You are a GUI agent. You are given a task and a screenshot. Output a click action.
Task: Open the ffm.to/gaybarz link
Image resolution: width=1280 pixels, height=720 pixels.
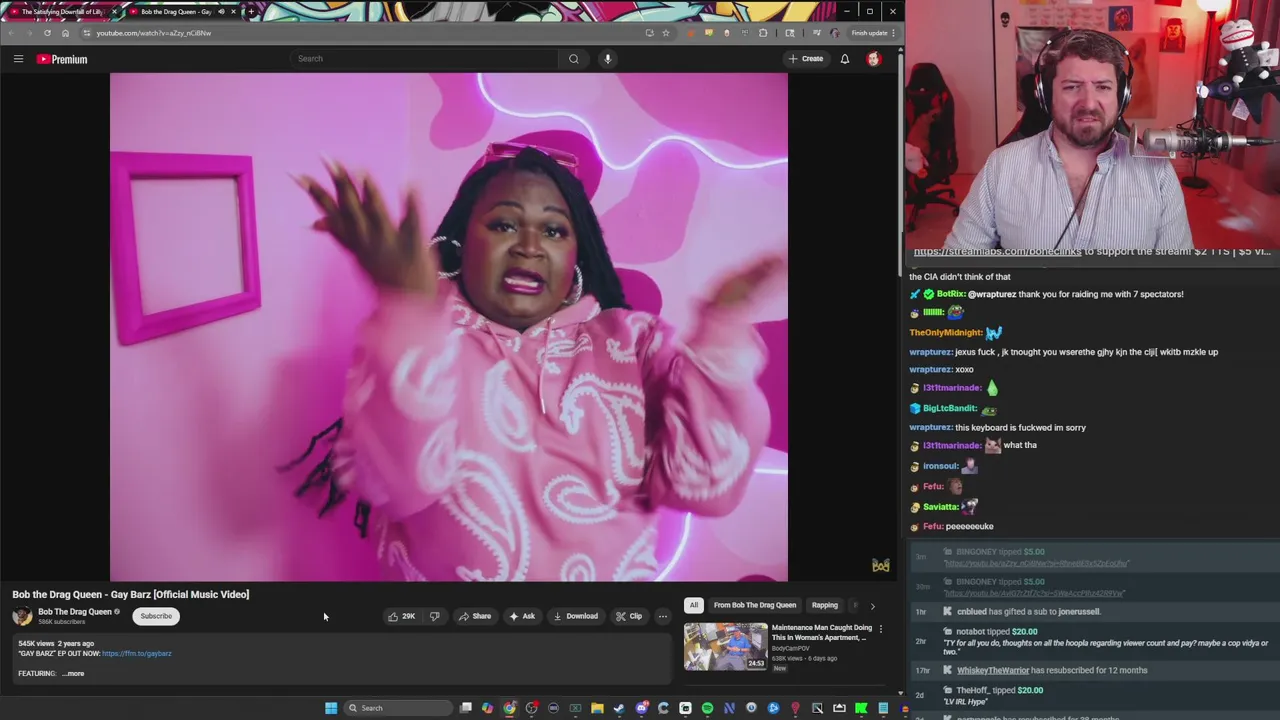(136, 653)
